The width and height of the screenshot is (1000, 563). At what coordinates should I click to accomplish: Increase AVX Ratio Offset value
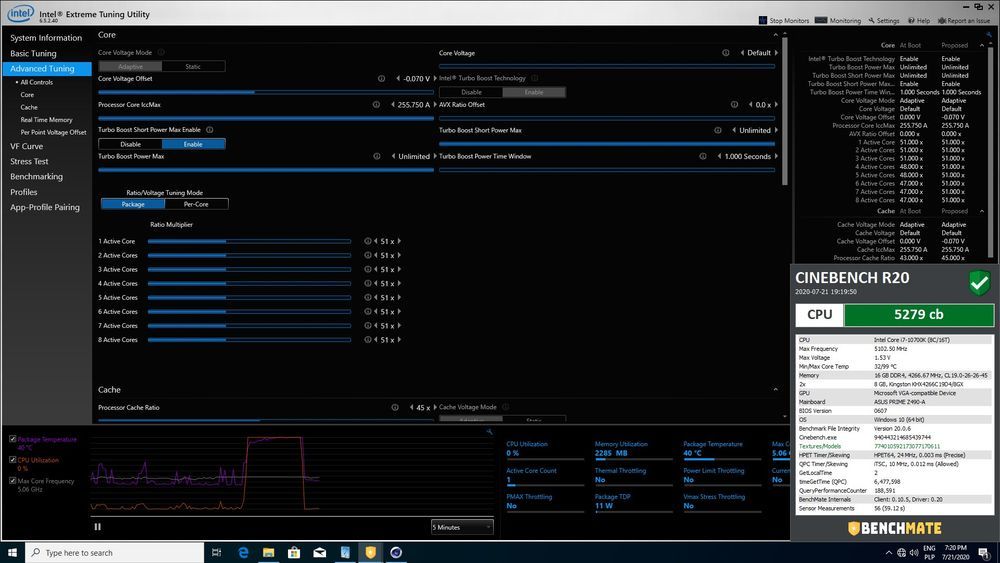point(776,105)
